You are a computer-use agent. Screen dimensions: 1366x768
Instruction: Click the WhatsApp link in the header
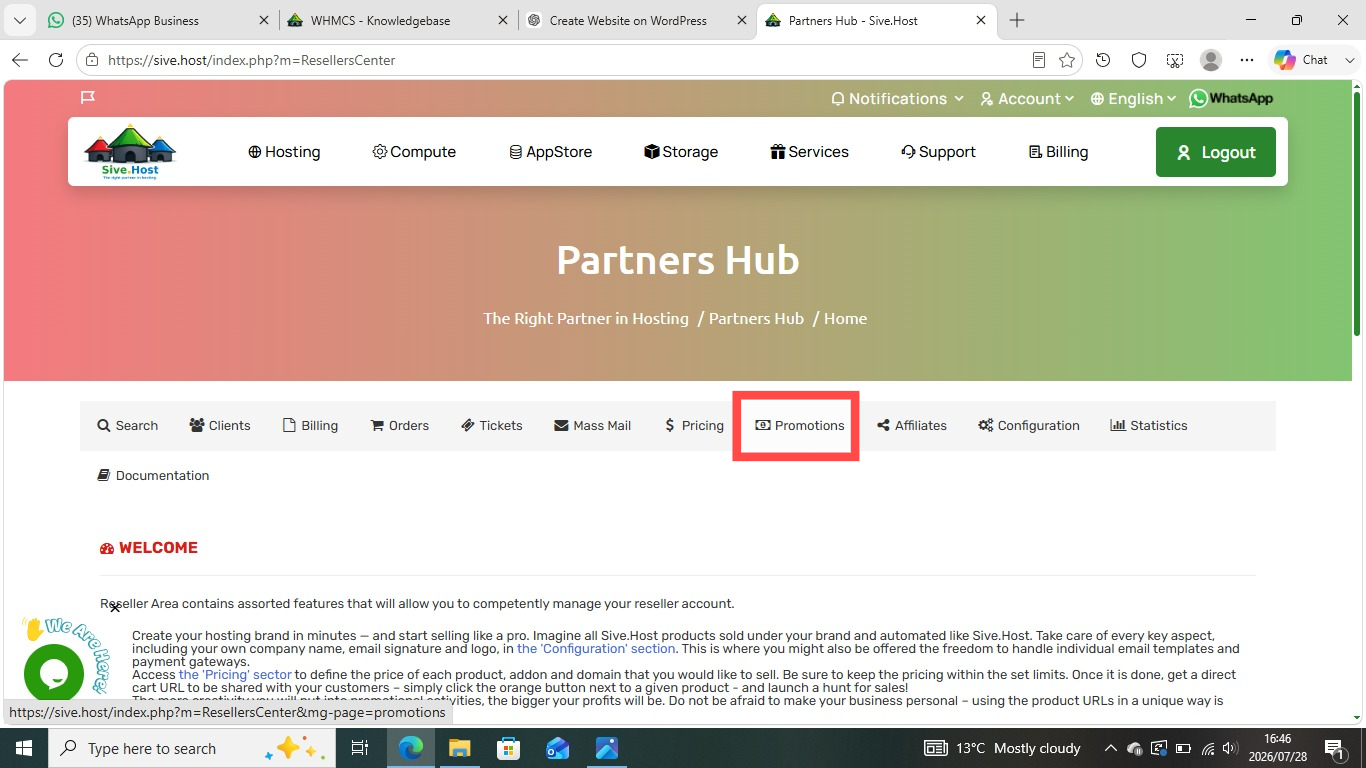coord(1231,98)
